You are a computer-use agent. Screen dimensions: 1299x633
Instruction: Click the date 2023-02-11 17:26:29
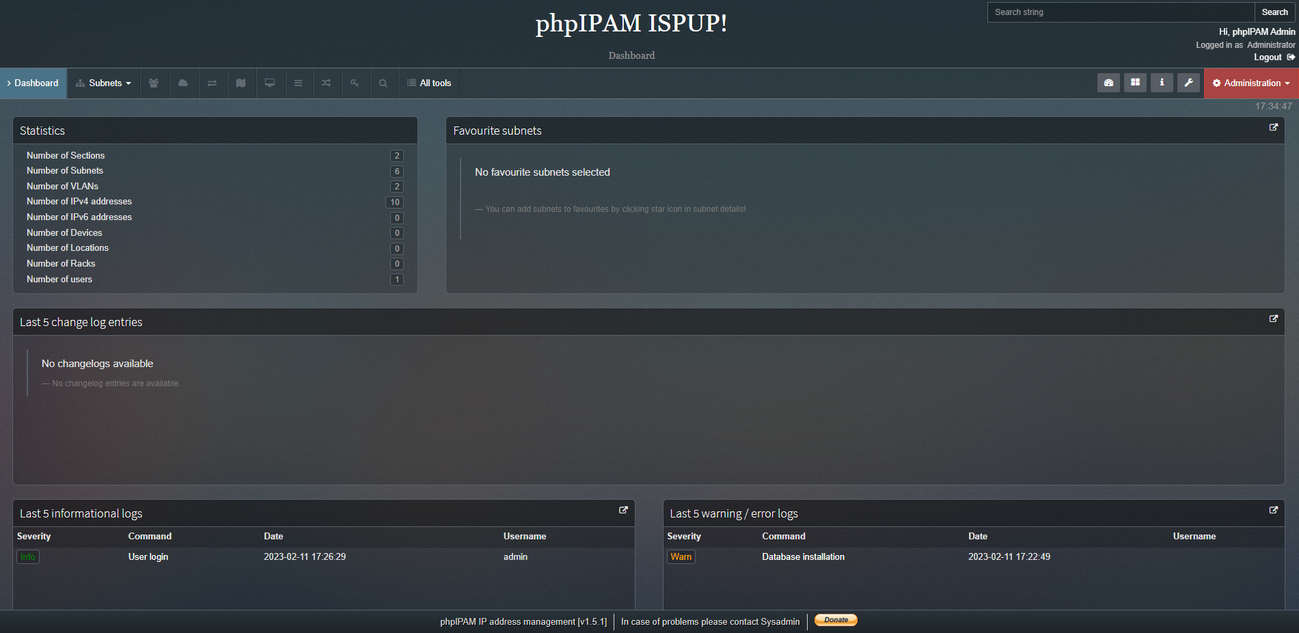pos(305,557)
